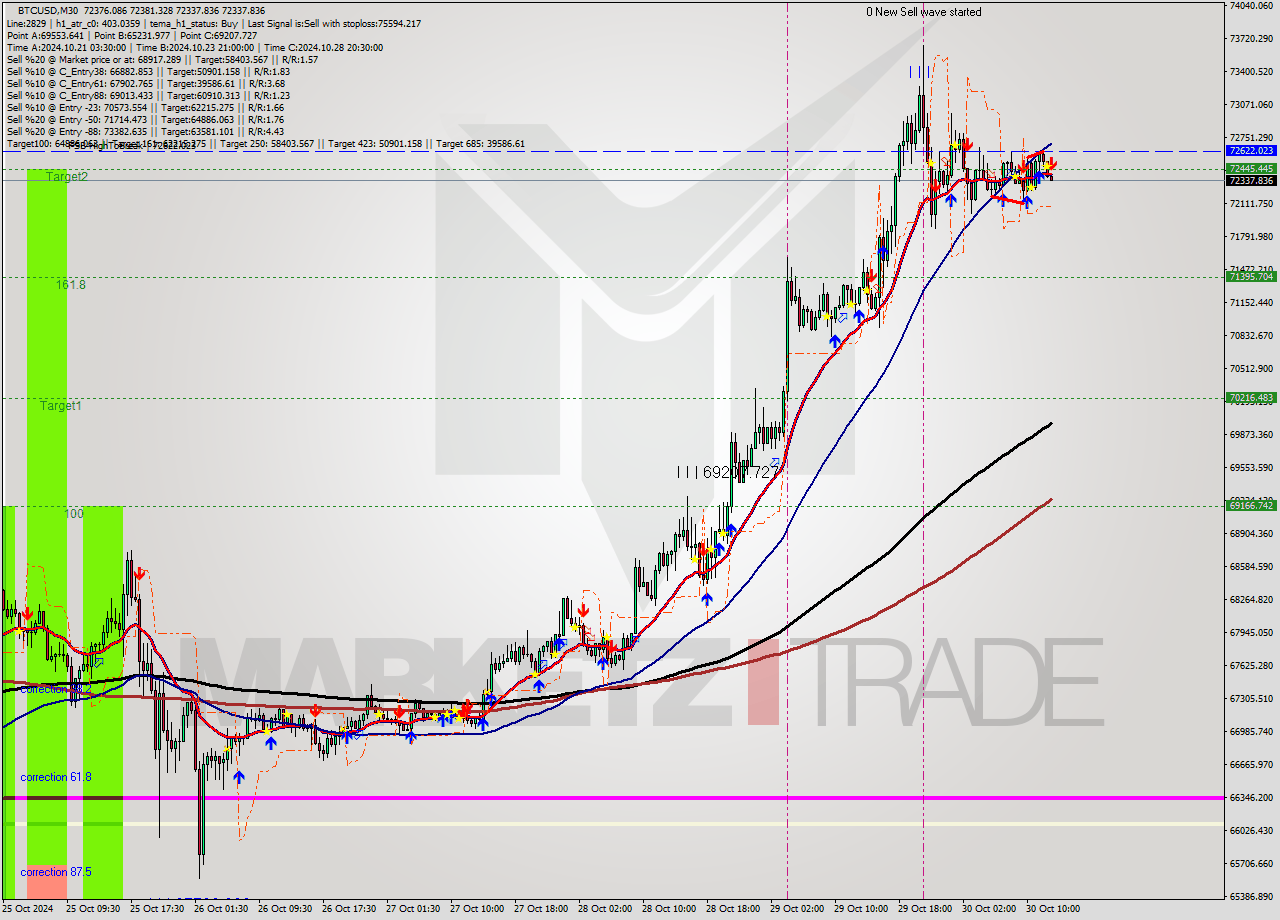The image size is (1280, 920).
Task: Click the green 71395.704 price tag
Action: tap(1251, 277)
